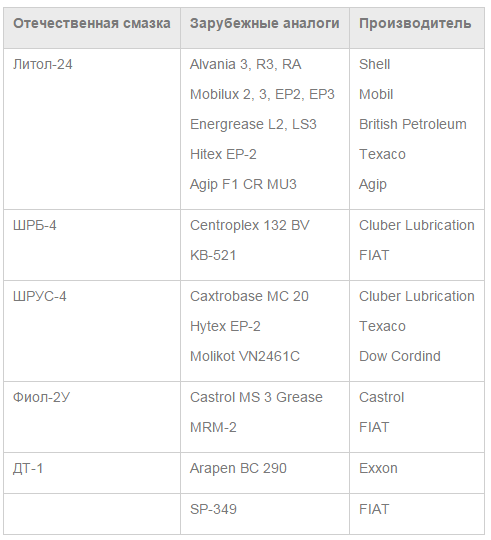Click the 'KB-521' analog text
The image size is (491, 540).
coord(213,256)
